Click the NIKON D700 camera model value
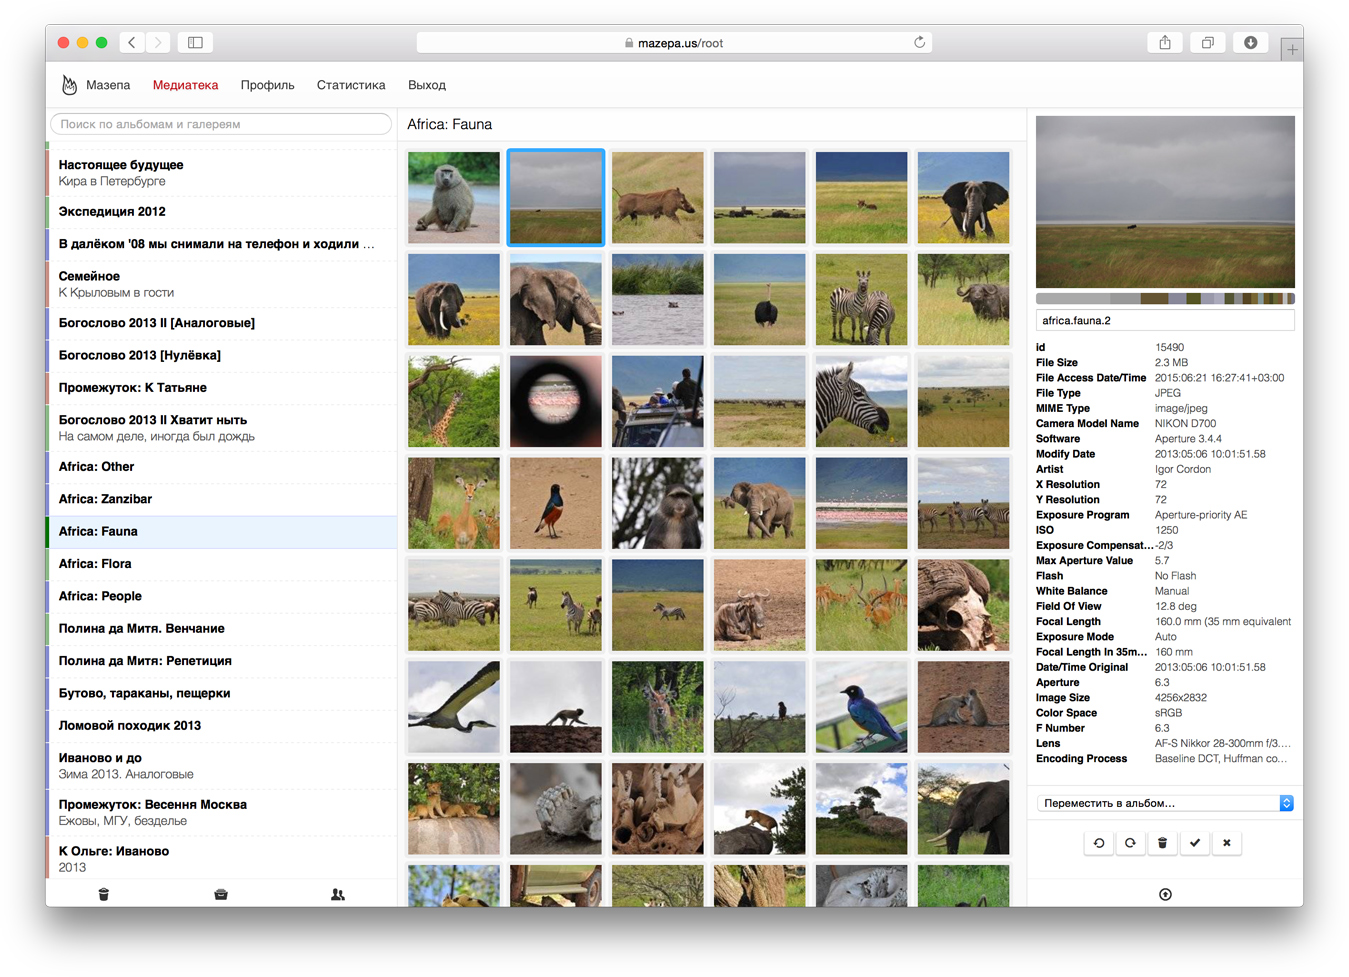 [x=1185, y=424]
